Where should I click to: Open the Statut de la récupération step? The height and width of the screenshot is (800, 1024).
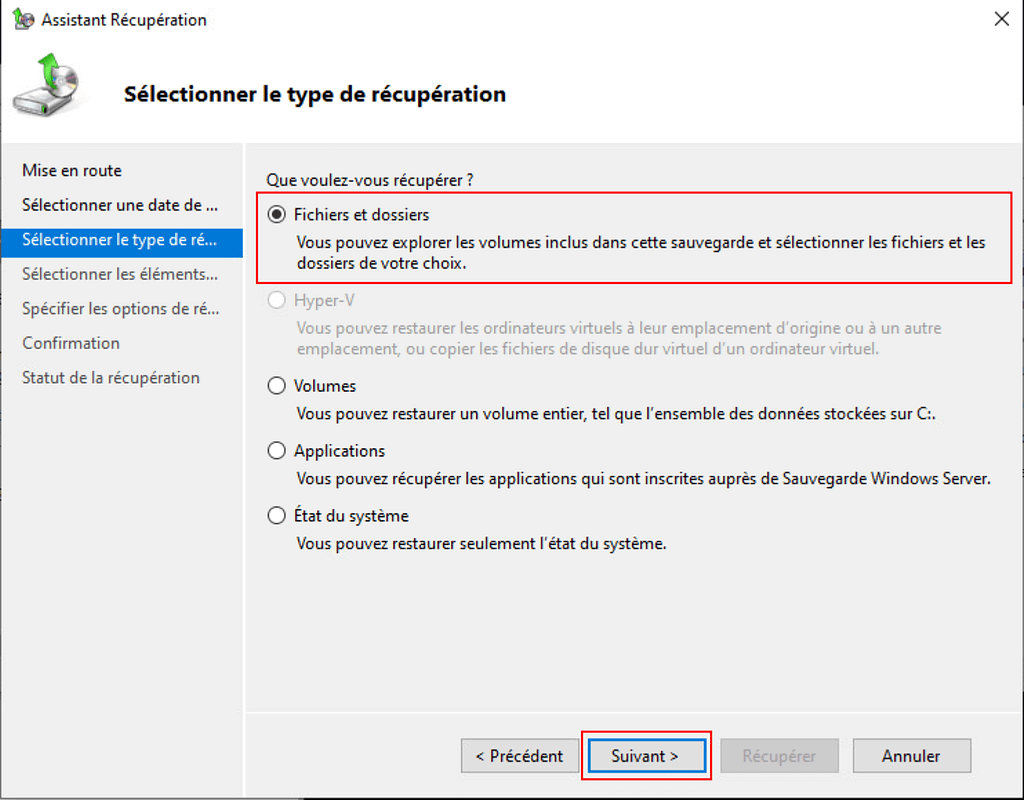[x=111, y=378]
